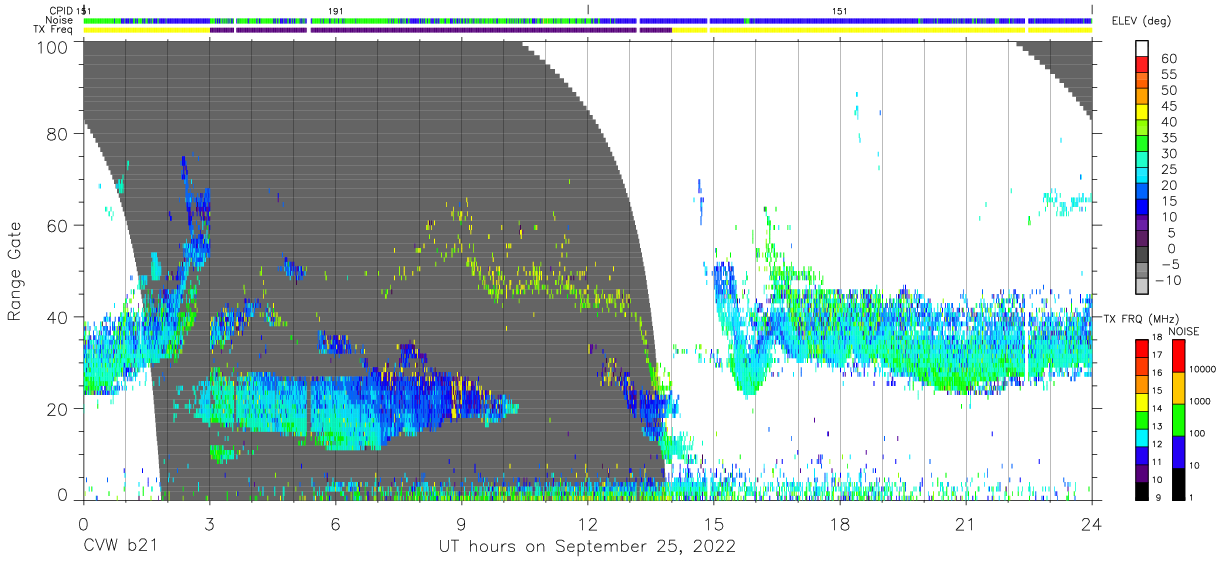Click the 'Range Gate' y-axis label

(15, 272)
